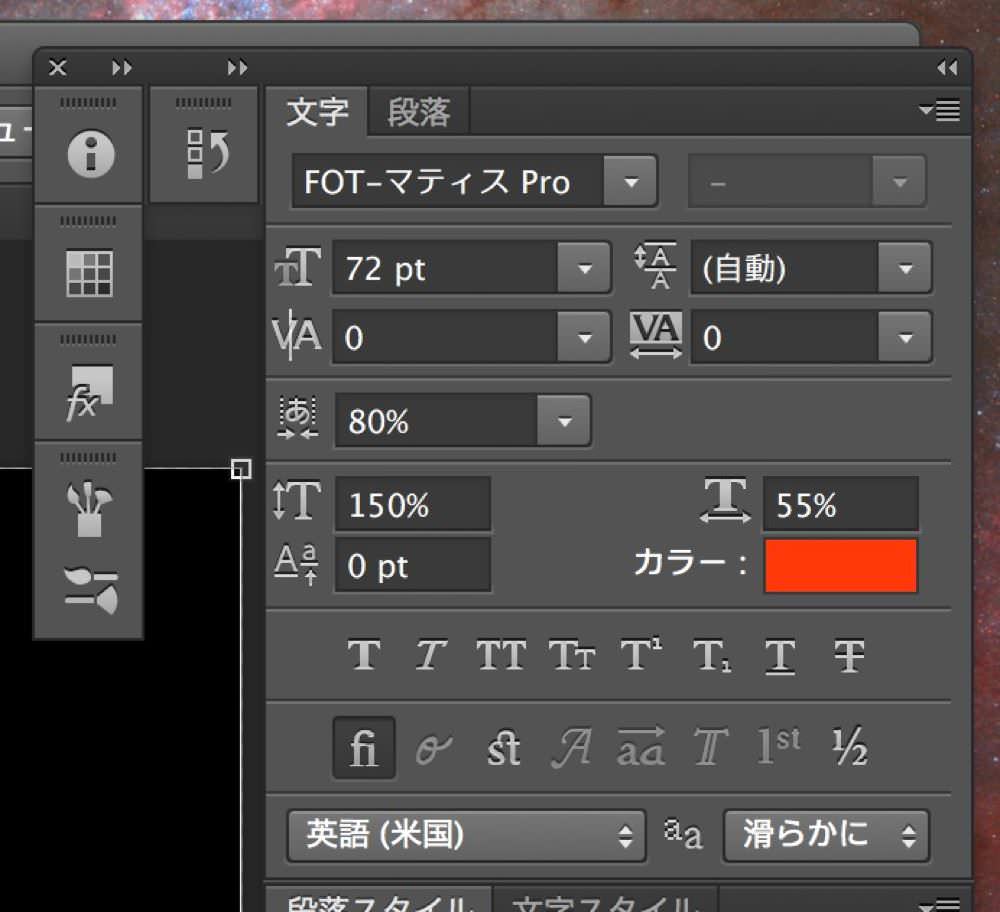Click the FOT-マティス Pro font name field
This screenshot has width=1000, height=912.
[x=448, y=182]
